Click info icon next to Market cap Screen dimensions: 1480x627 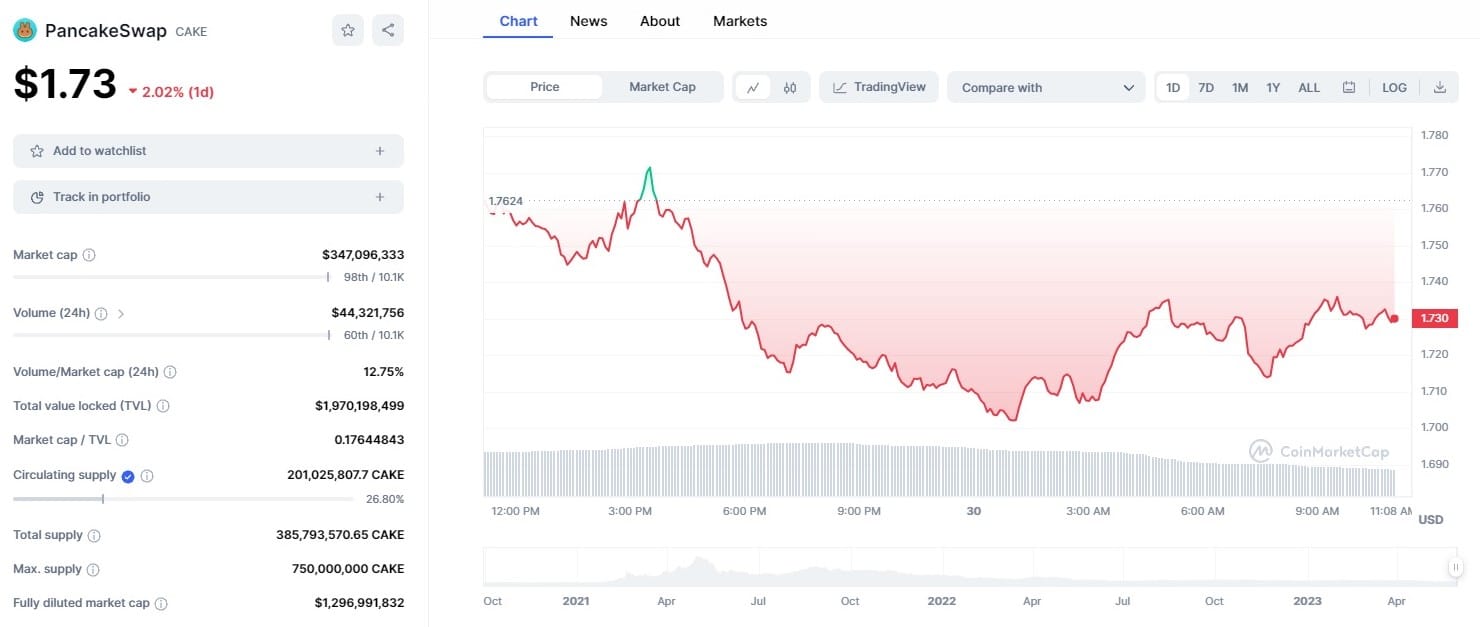tap(89, 255)
